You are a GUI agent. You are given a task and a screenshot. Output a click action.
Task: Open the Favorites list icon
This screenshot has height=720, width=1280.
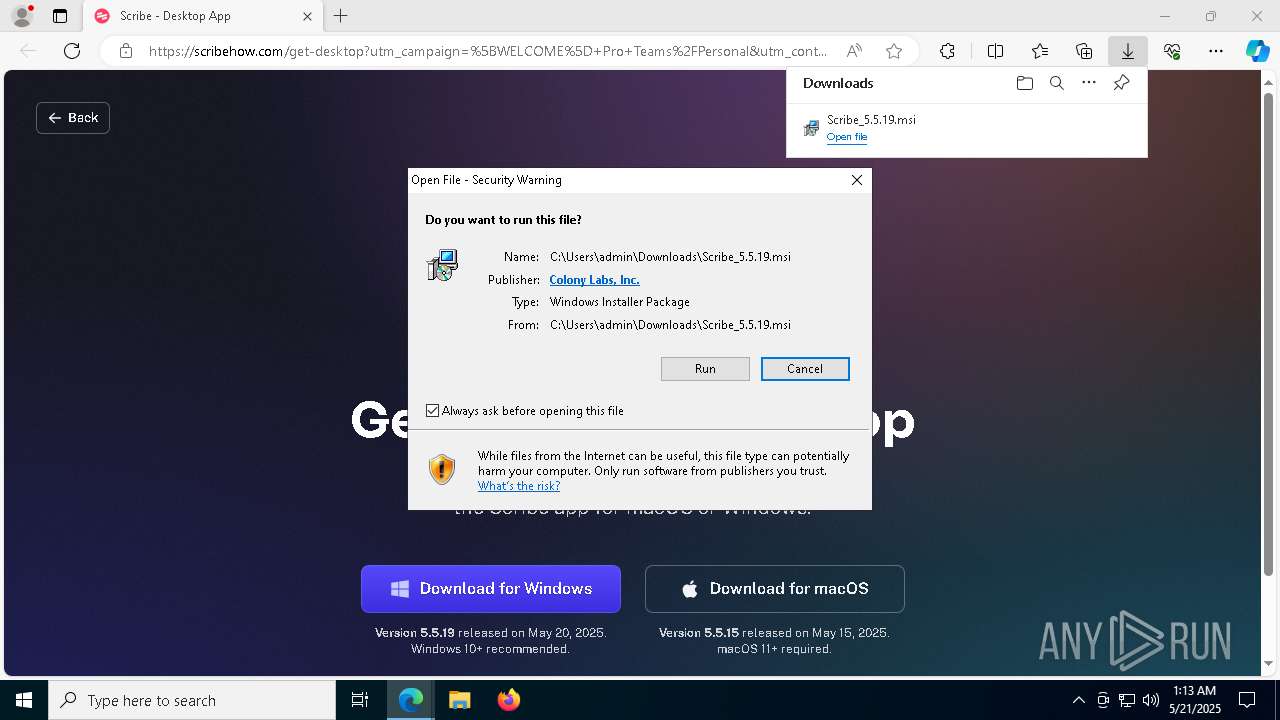tap(1040, 51)
